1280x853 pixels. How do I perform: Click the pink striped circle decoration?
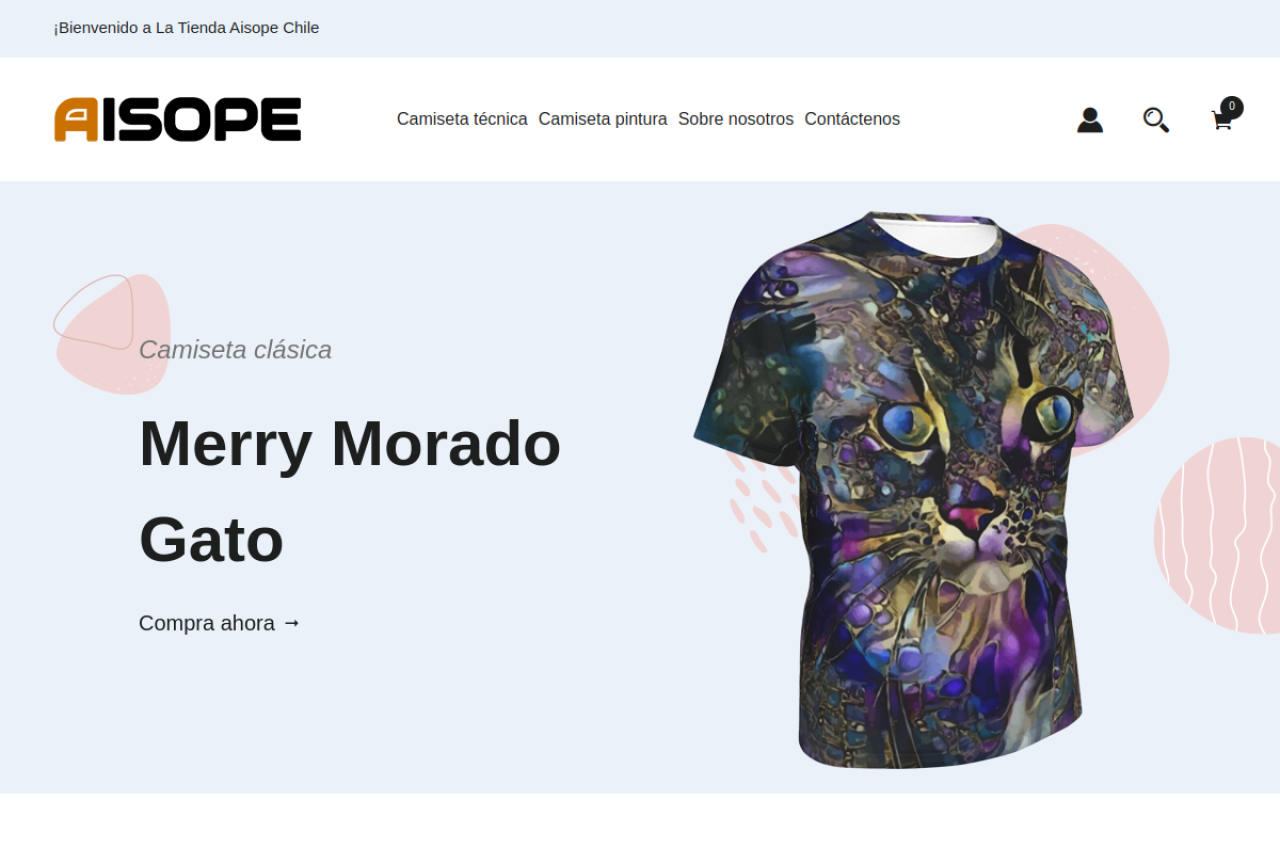click(1217, 535)
